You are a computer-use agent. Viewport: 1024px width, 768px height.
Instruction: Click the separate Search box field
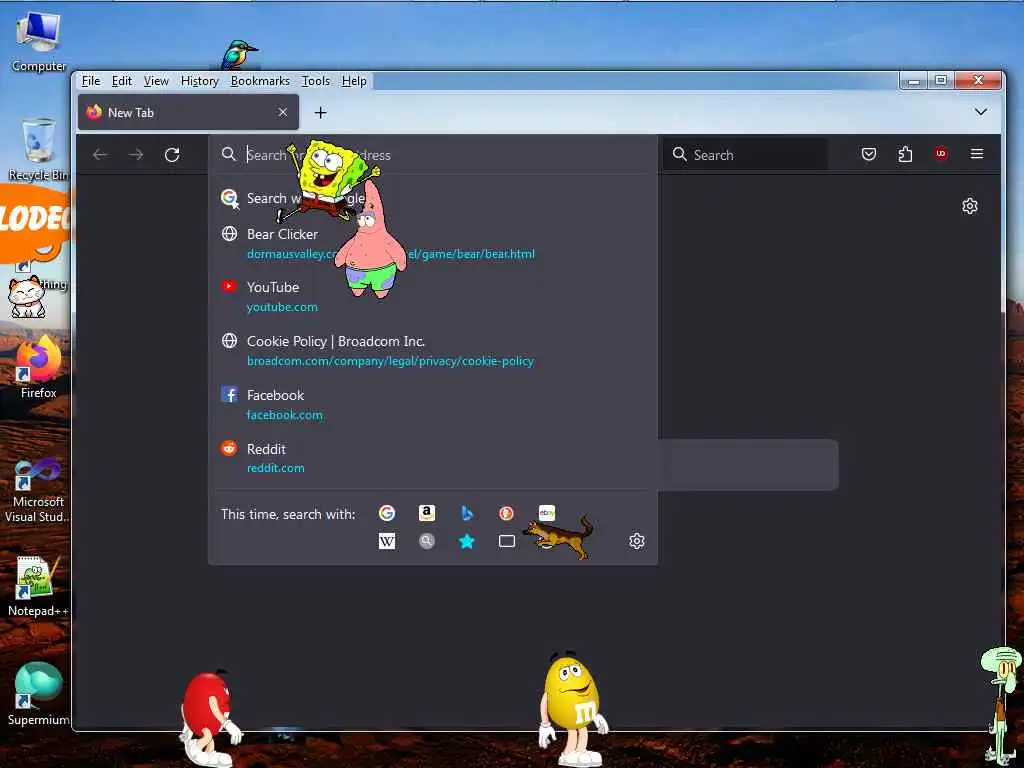click(744, 155)
